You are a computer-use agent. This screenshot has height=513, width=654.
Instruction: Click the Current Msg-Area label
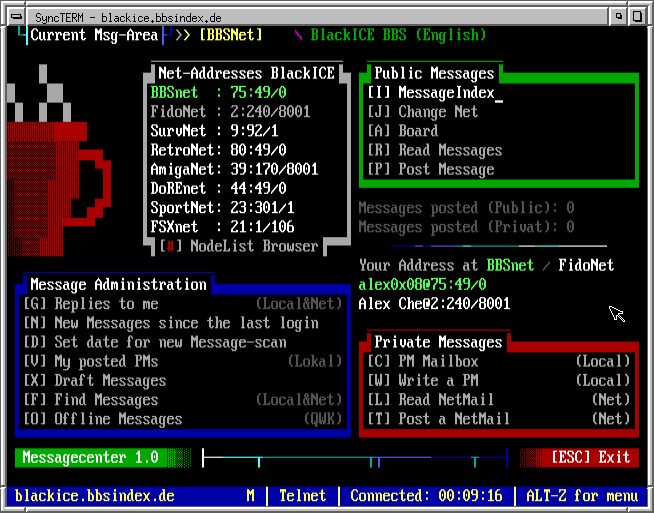click(x=94, y=35)
